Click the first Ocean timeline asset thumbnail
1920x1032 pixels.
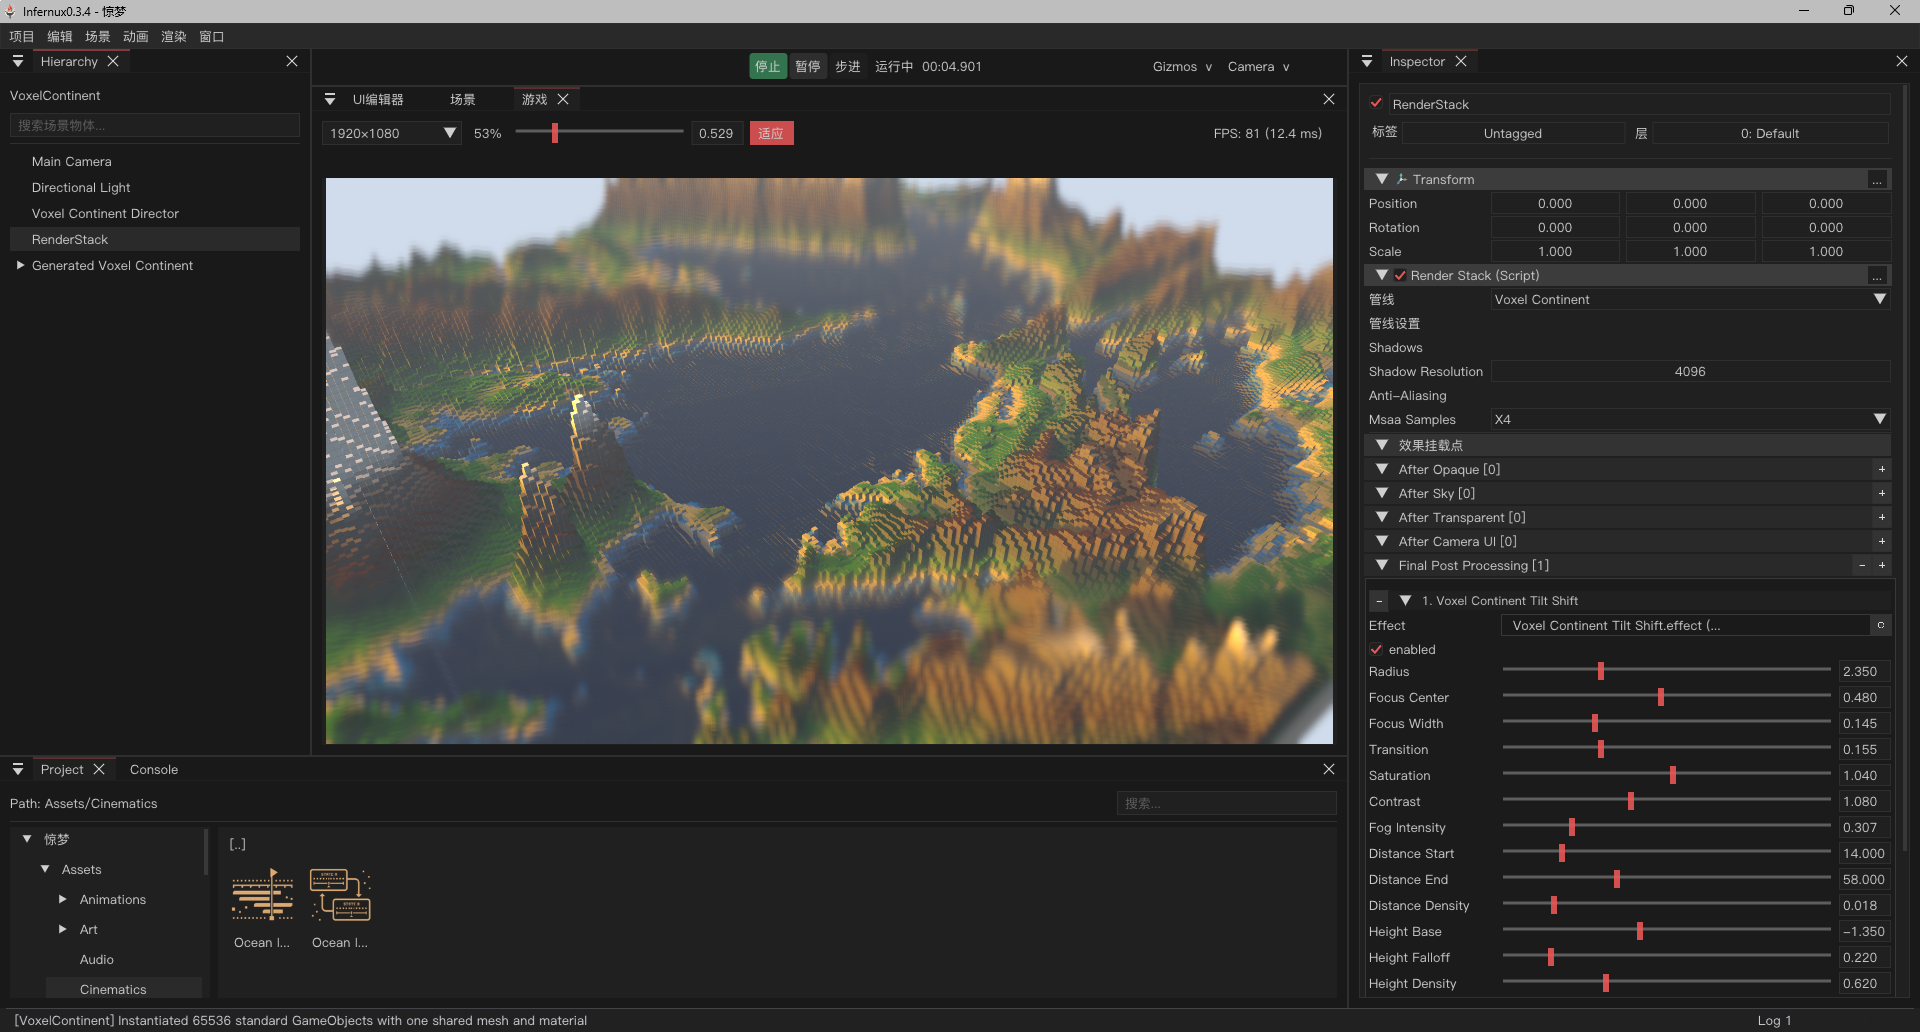coord(262,894)
